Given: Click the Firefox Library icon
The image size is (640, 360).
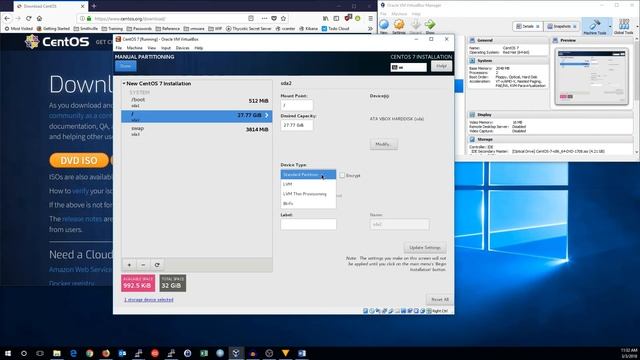Looking at the screenshot, I should pos(325,18).
